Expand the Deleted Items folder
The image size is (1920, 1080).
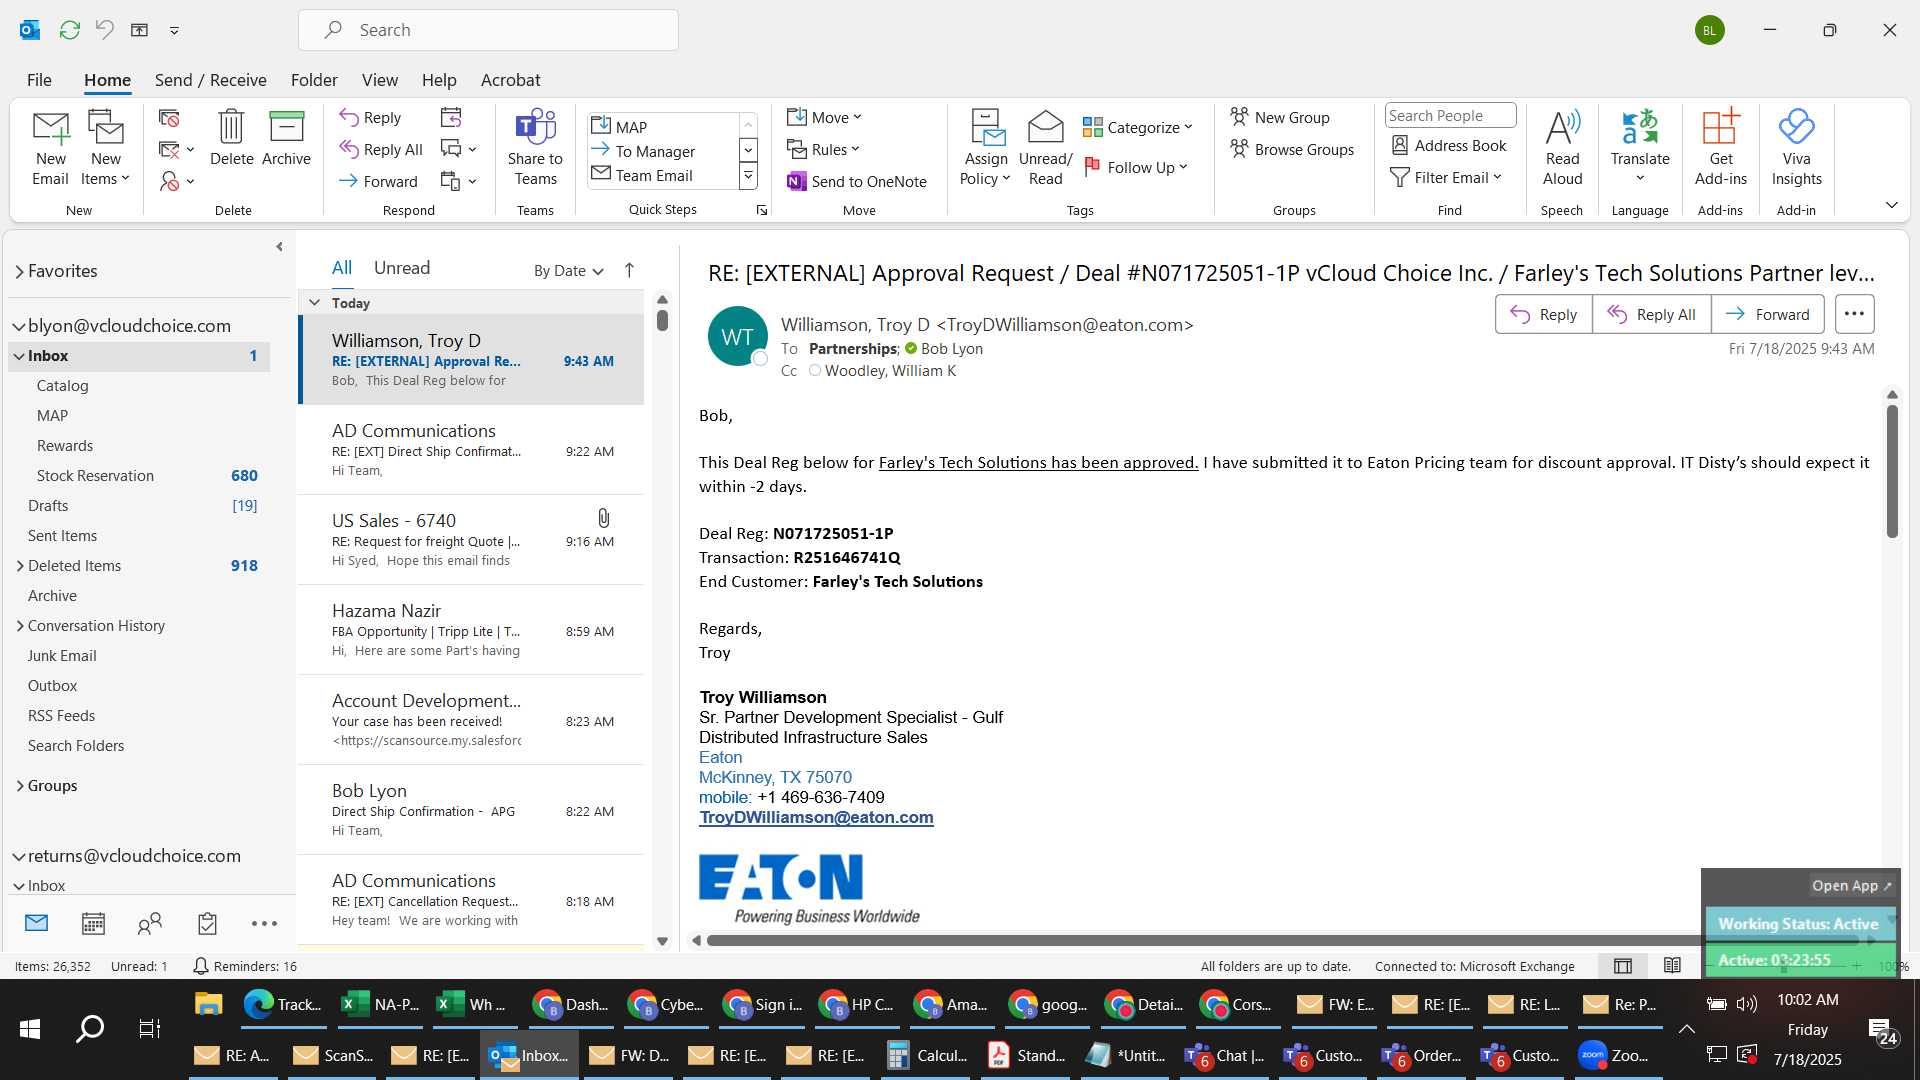point(20,566)
